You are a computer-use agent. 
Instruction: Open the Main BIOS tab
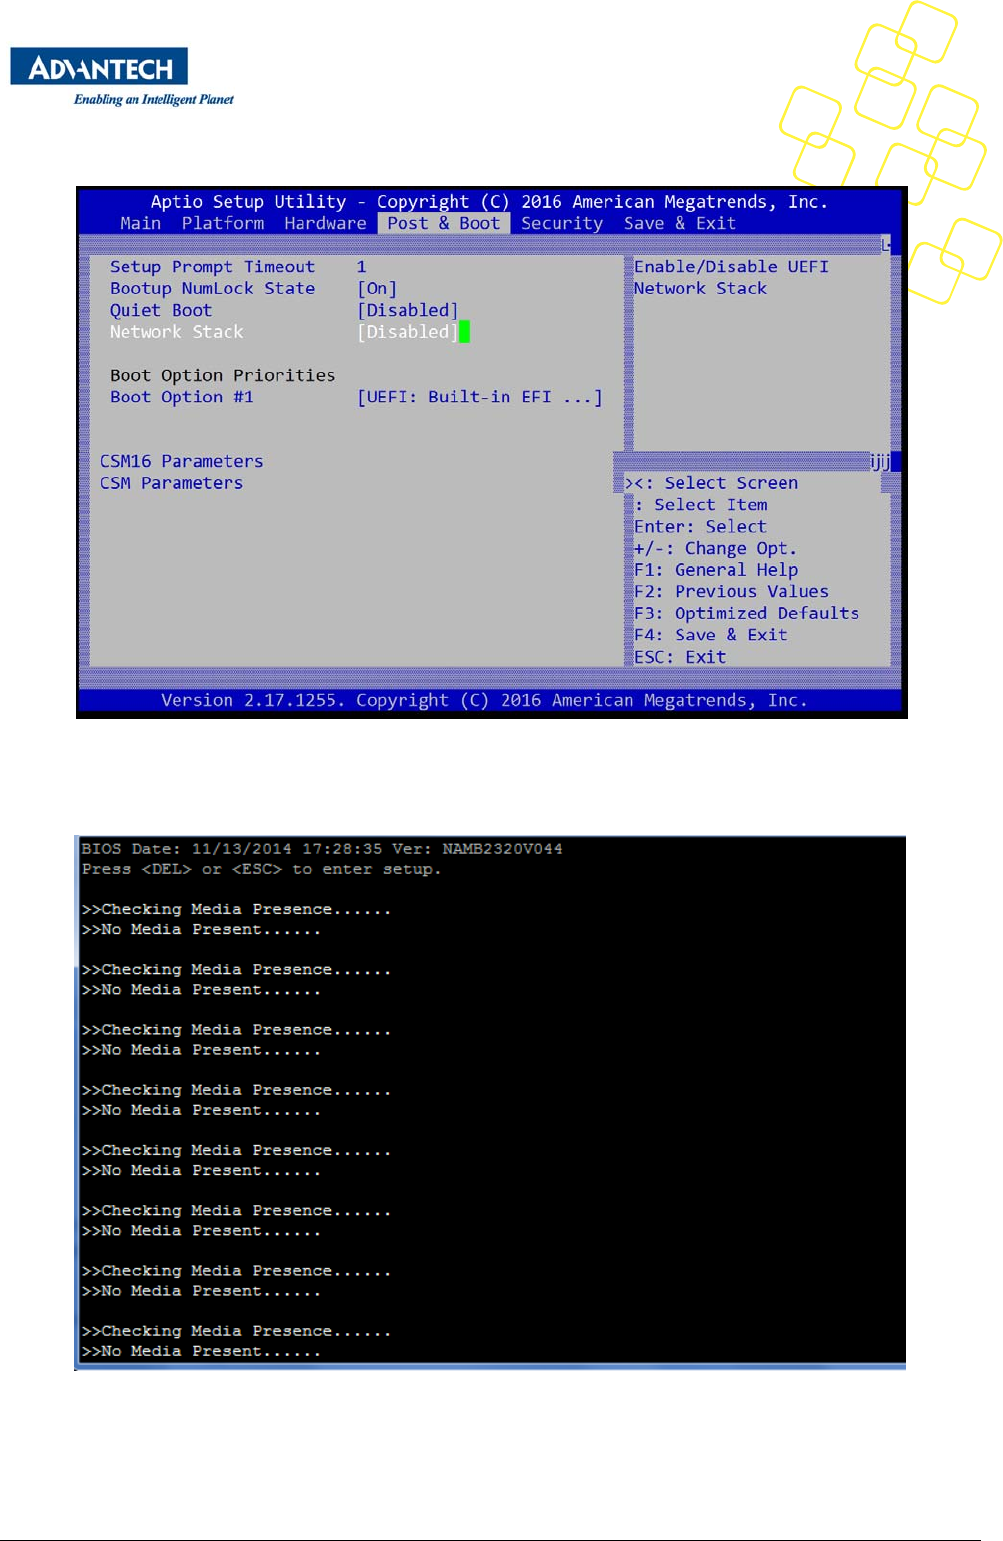pos(140,223)
